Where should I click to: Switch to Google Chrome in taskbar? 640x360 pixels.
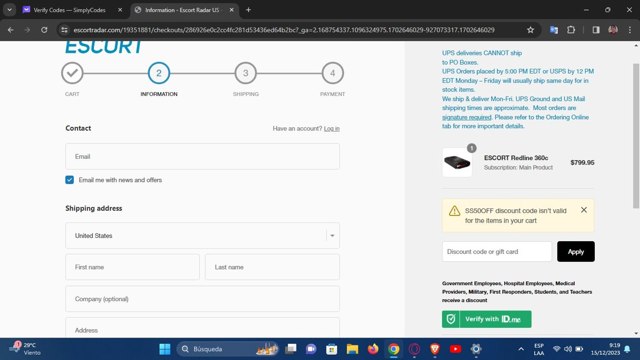click(393, 349)
